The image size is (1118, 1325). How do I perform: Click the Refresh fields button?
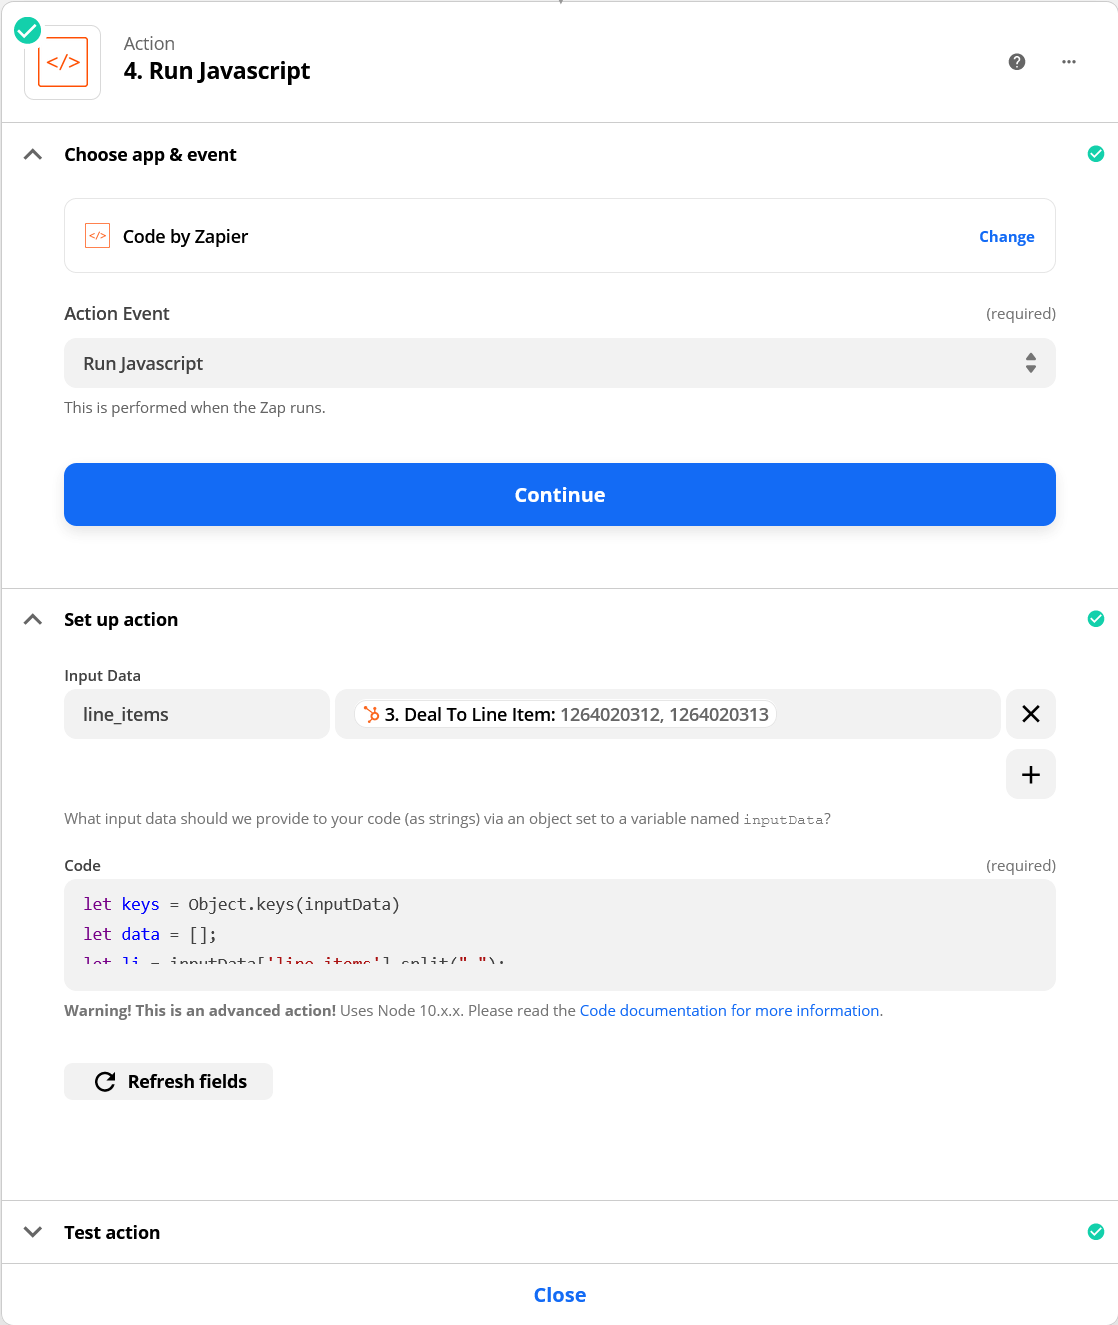coord(168,1081)
